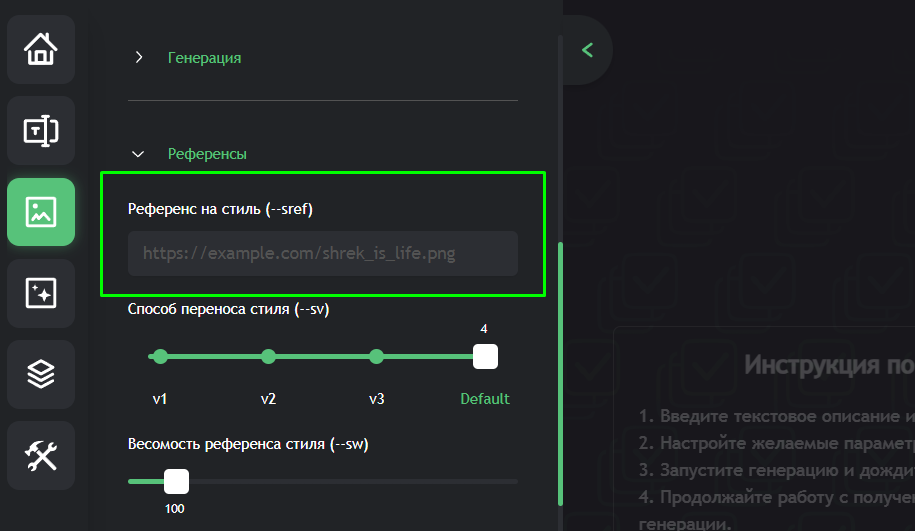Click the active image generation sidebar icon

41,212
